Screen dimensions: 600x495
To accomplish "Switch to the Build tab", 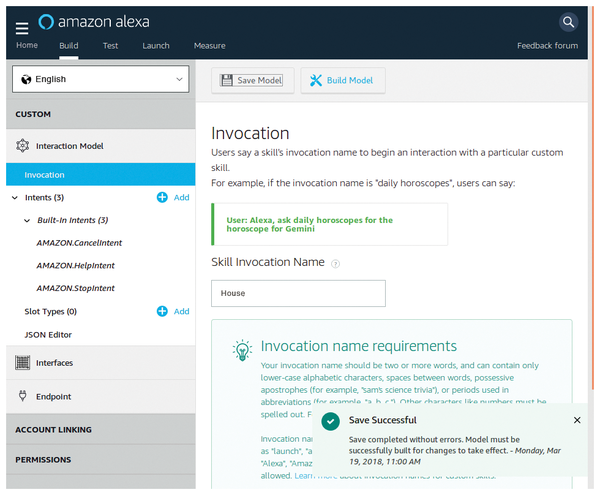I will (x=69, y=46).
